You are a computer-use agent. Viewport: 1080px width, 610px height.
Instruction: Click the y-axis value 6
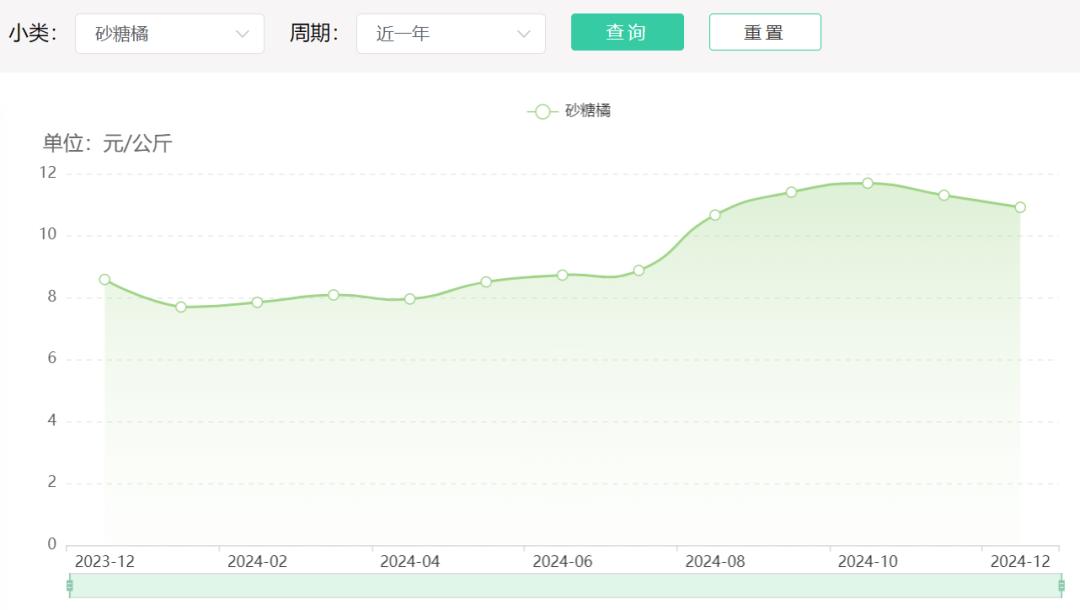pyautogui.click(x=52, y=359)
